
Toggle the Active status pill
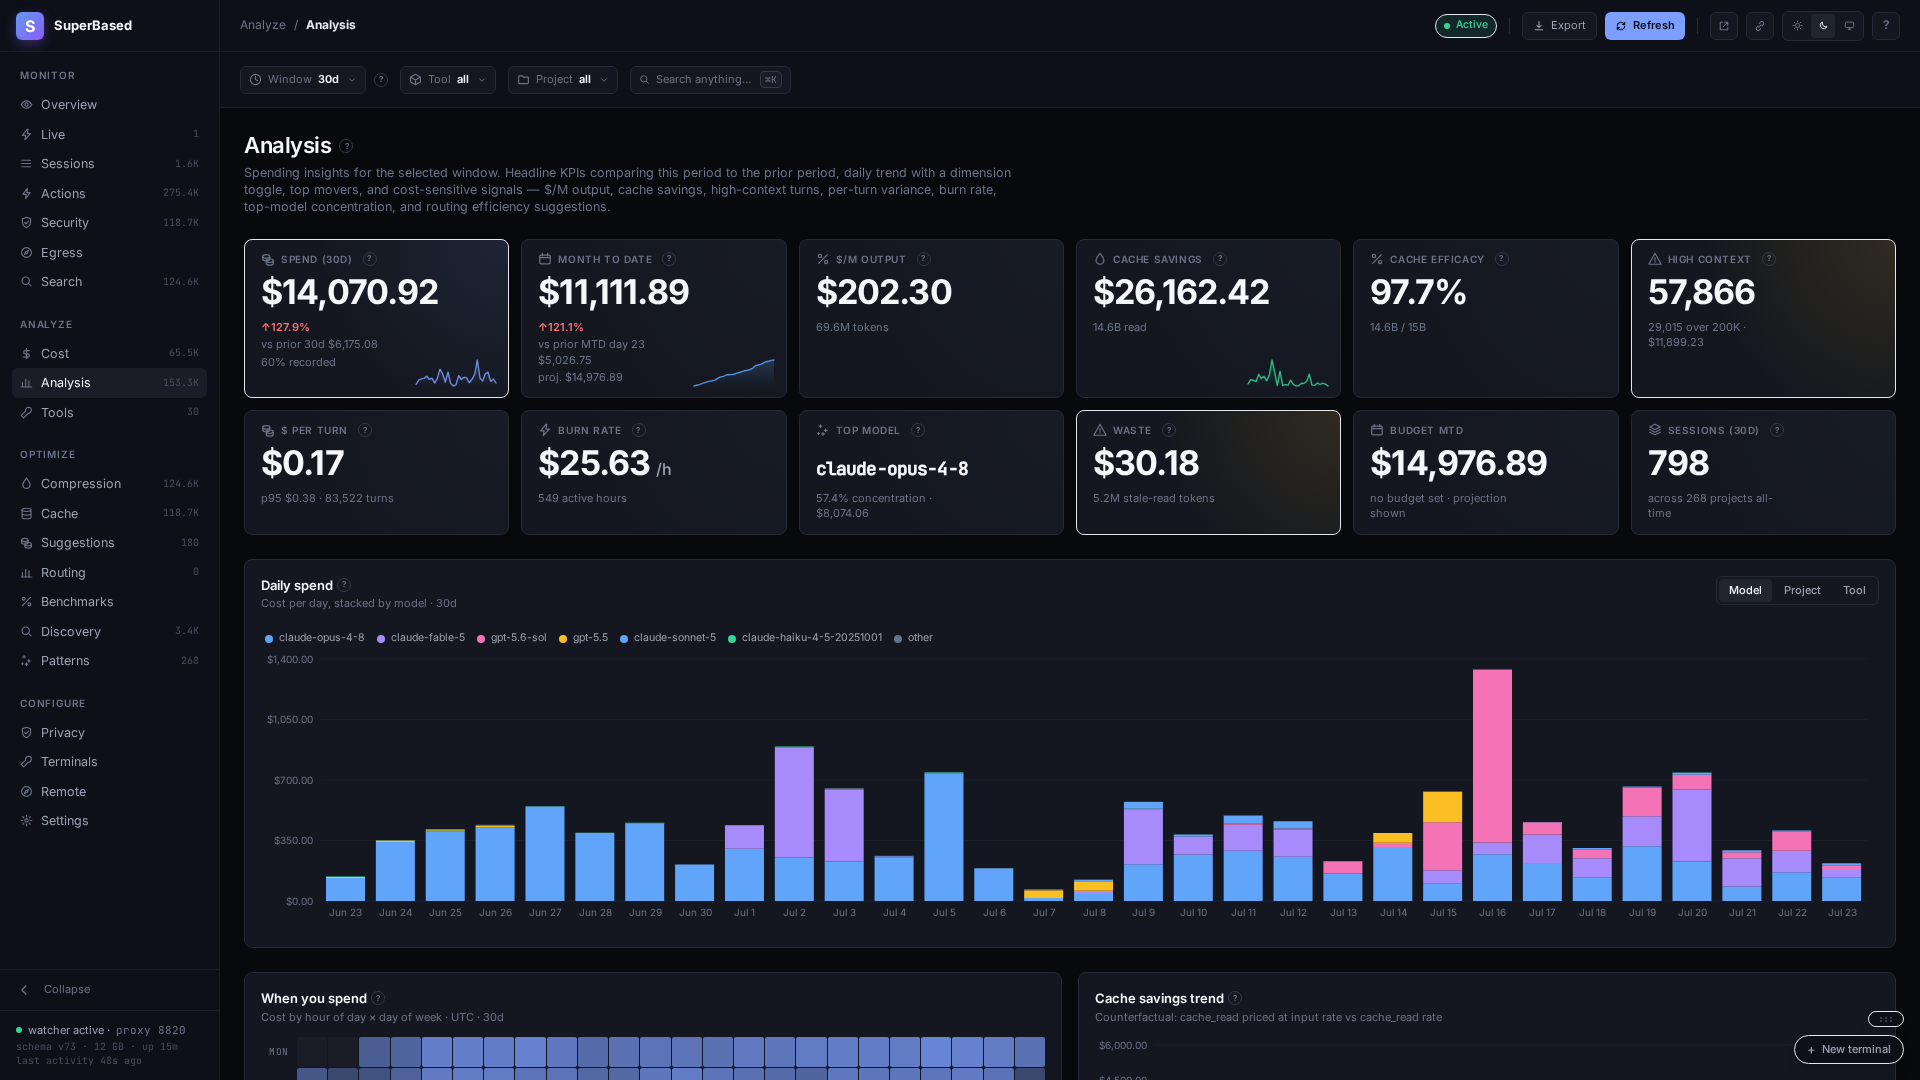[1465, 26]
